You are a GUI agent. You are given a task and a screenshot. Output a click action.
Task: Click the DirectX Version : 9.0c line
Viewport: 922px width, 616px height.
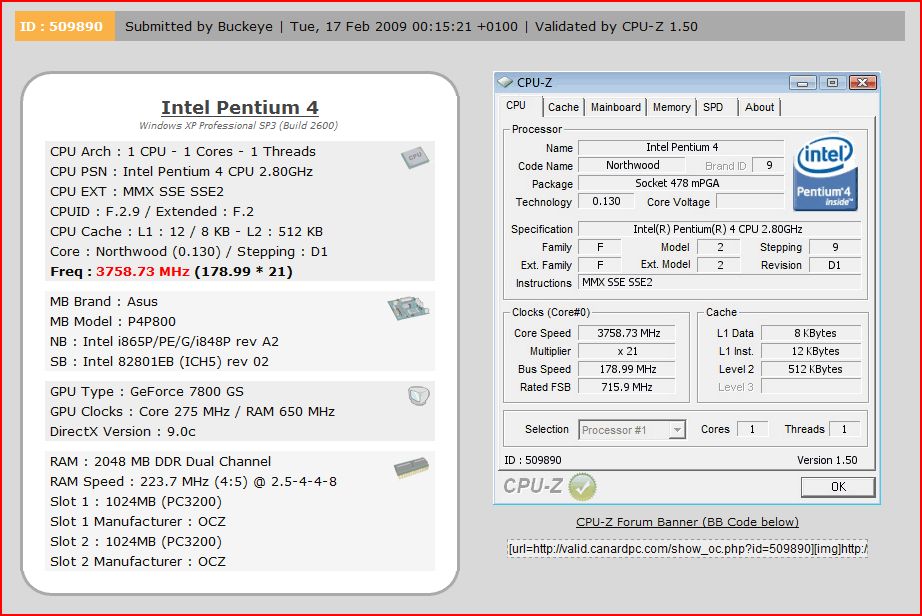tap(123, 431)
